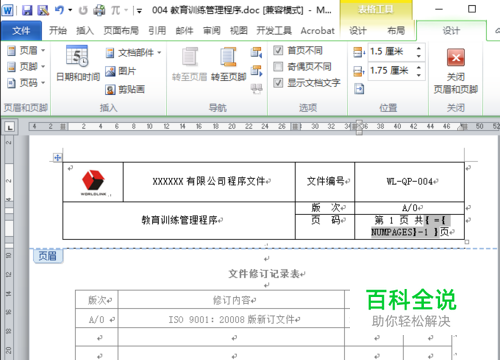The width and height of the screenshot is (500, 360).
Task: Click the 文件修订记录表 heading
Action: pyautogui.click(x=264, y=274)
